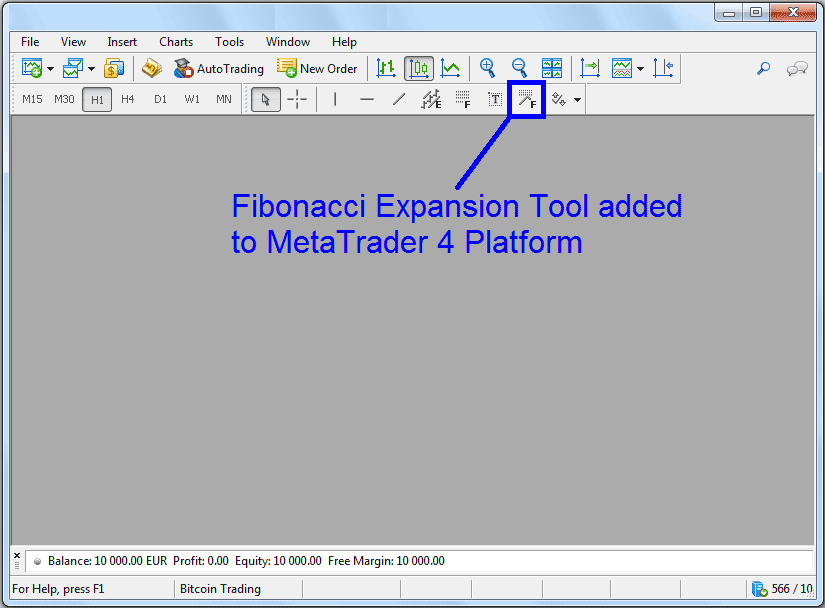Screen dimensions: 825x608
Task: Maximize the MetaTrader window
Action: 756,13
